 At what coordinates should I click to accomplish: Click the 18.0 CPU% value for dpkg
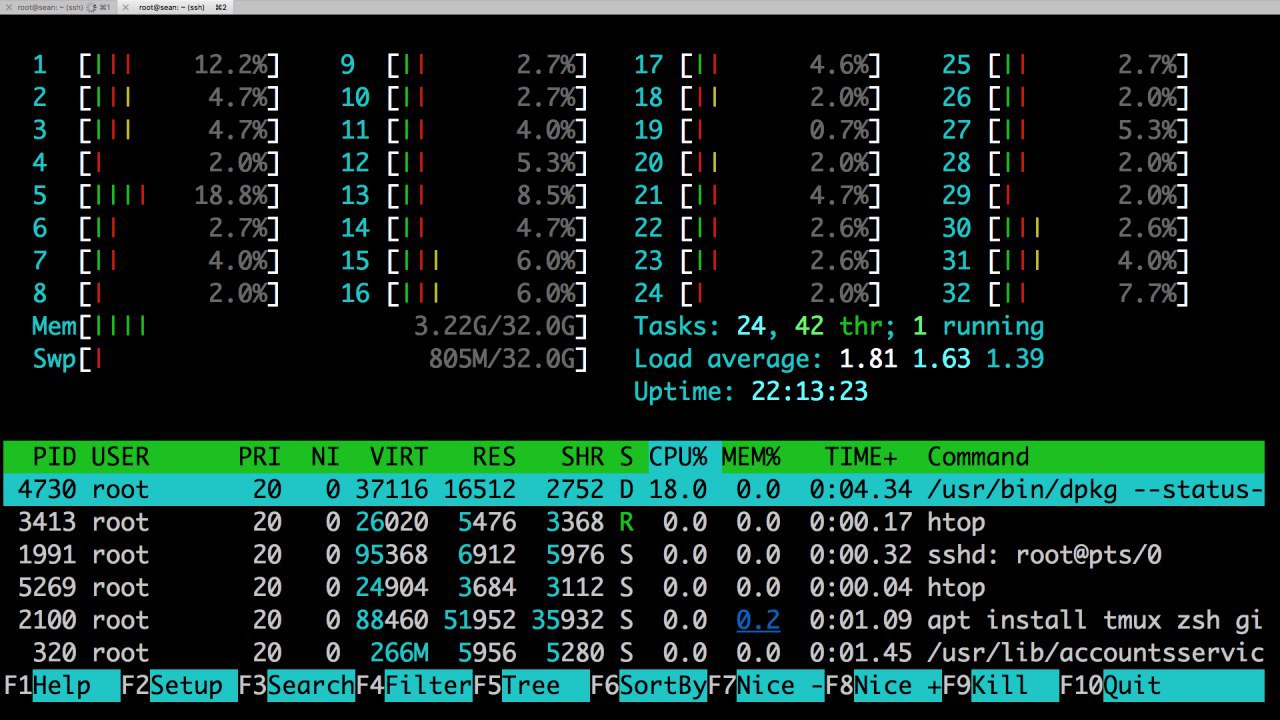[x=678, y=490]
